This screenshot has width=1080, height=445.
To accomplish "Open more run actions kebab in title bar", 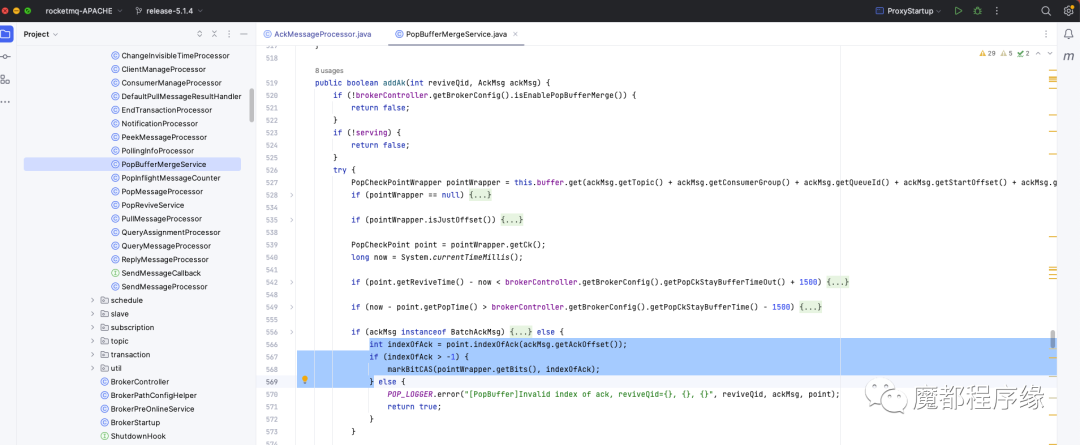I will pos(996,11).
